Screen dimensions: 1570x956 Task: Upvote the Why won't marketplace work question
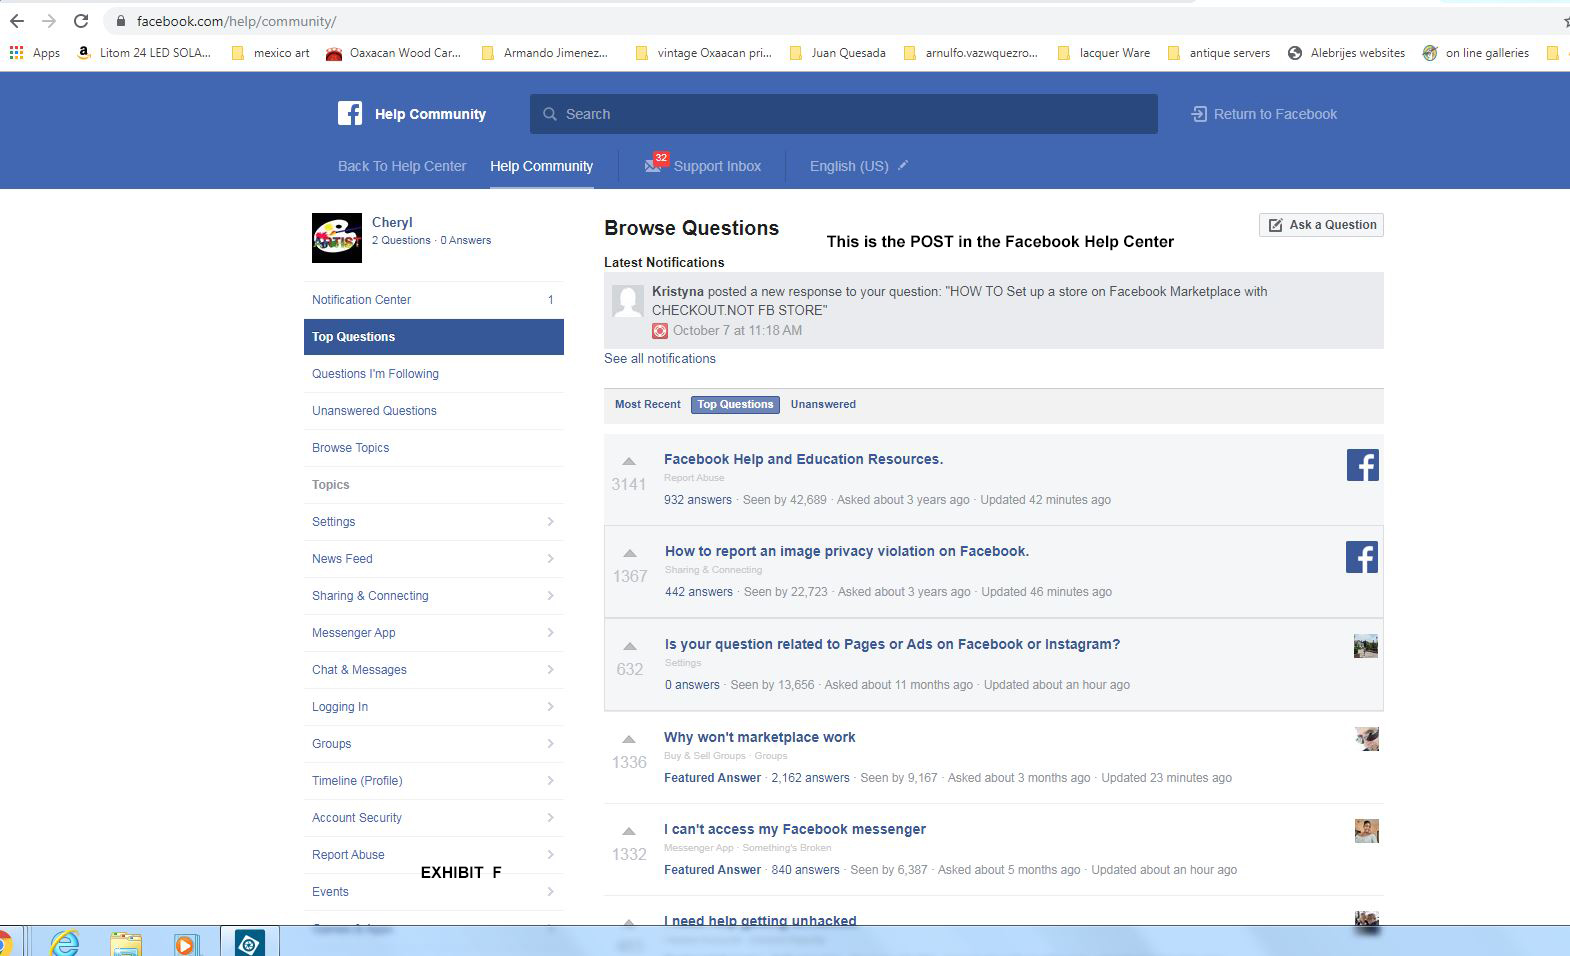[629, 739]
